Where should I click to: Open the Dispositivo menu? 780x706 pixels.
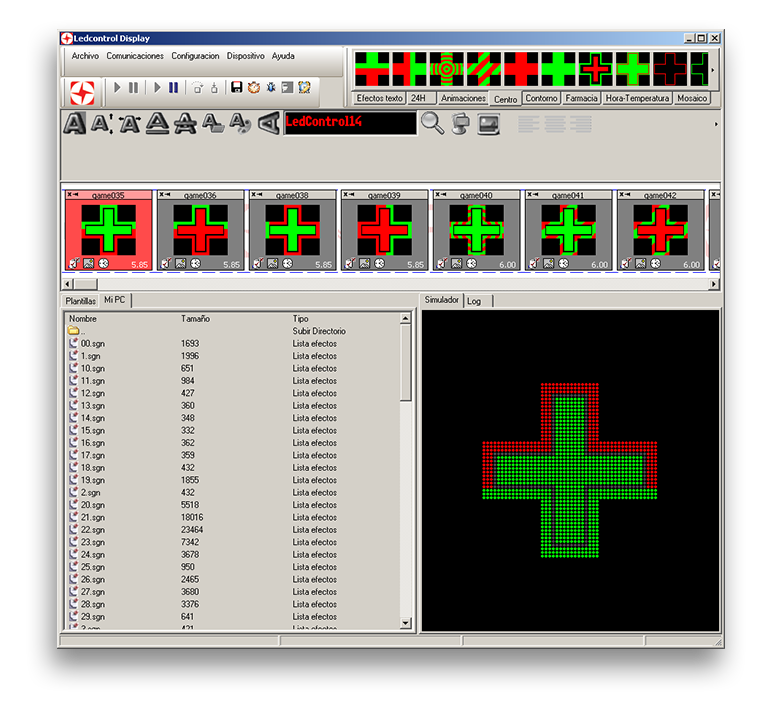pos(246,56)
